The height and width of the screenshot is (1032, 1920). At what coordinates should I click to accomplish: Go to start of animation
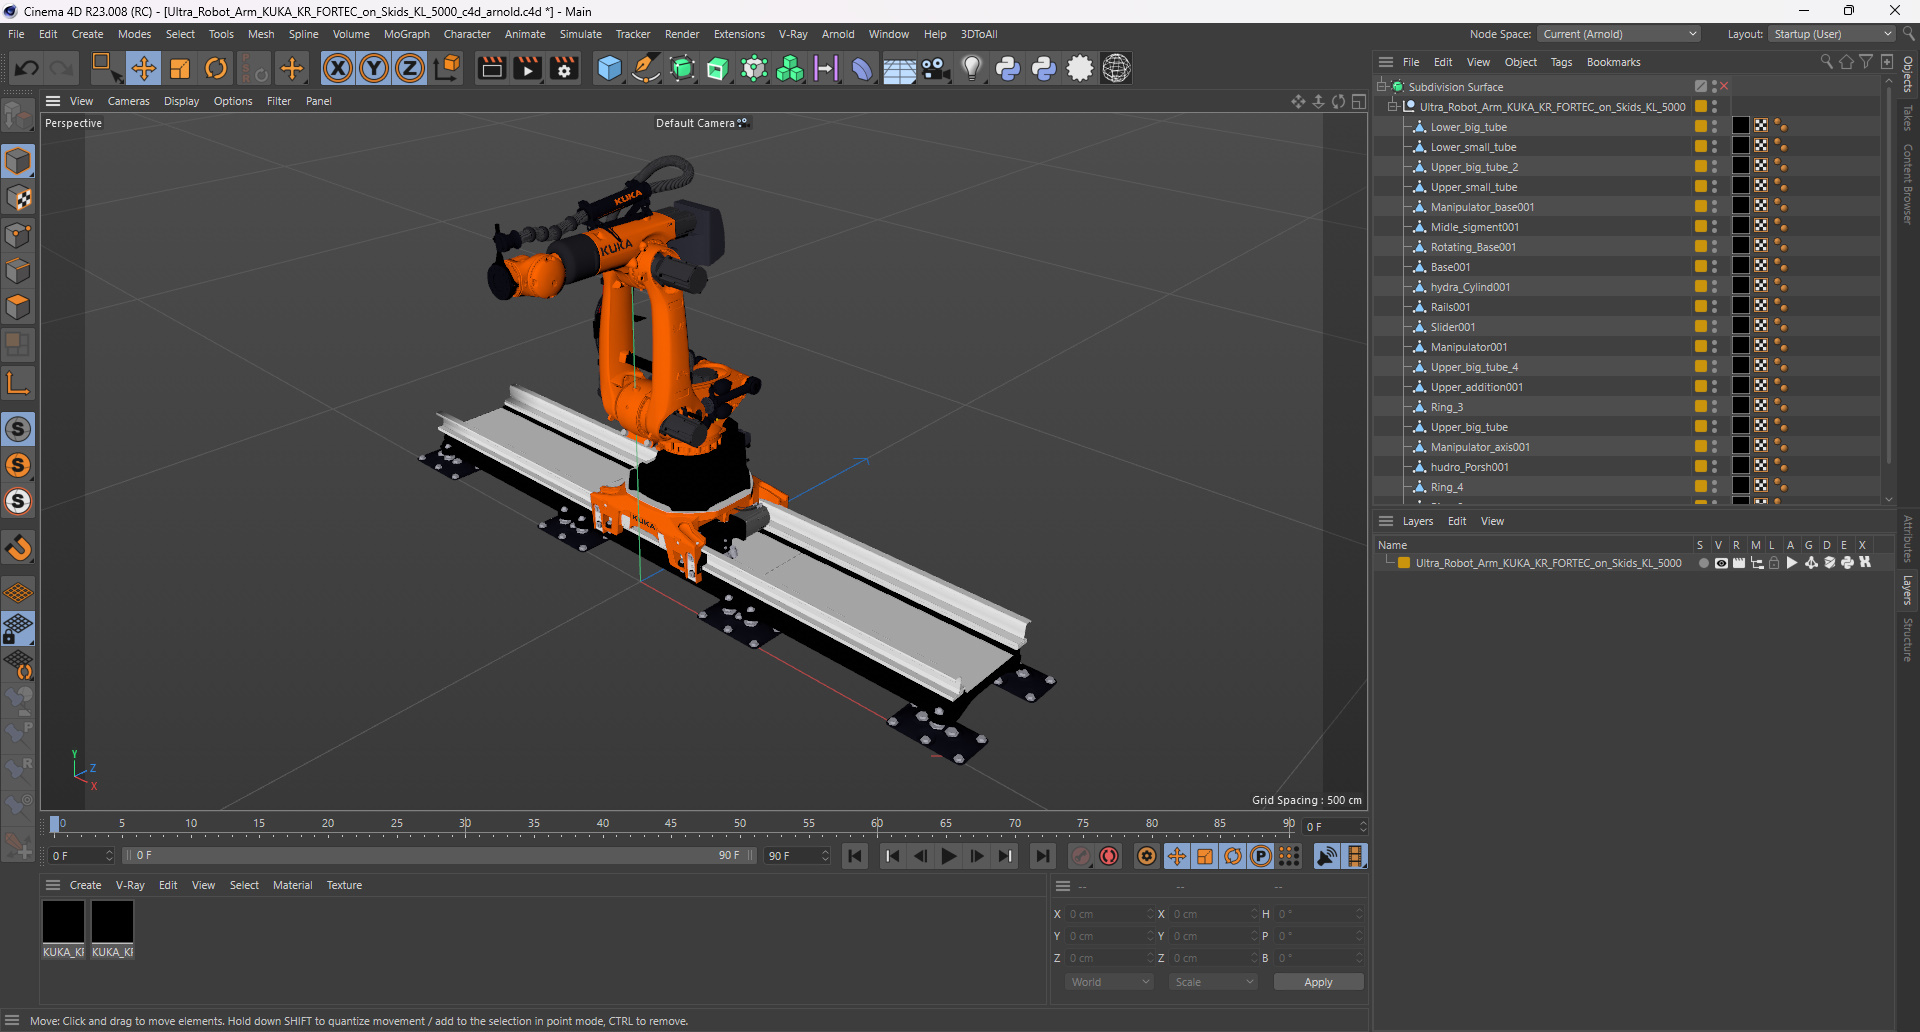(x=855, y=856)
